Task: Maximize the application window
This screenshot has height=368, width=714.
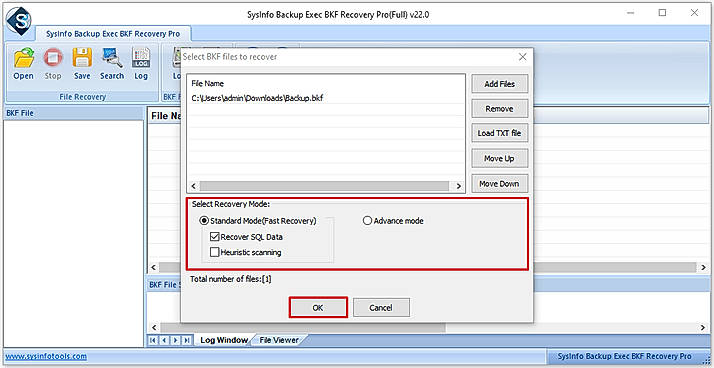Action: tap(663, 13)
